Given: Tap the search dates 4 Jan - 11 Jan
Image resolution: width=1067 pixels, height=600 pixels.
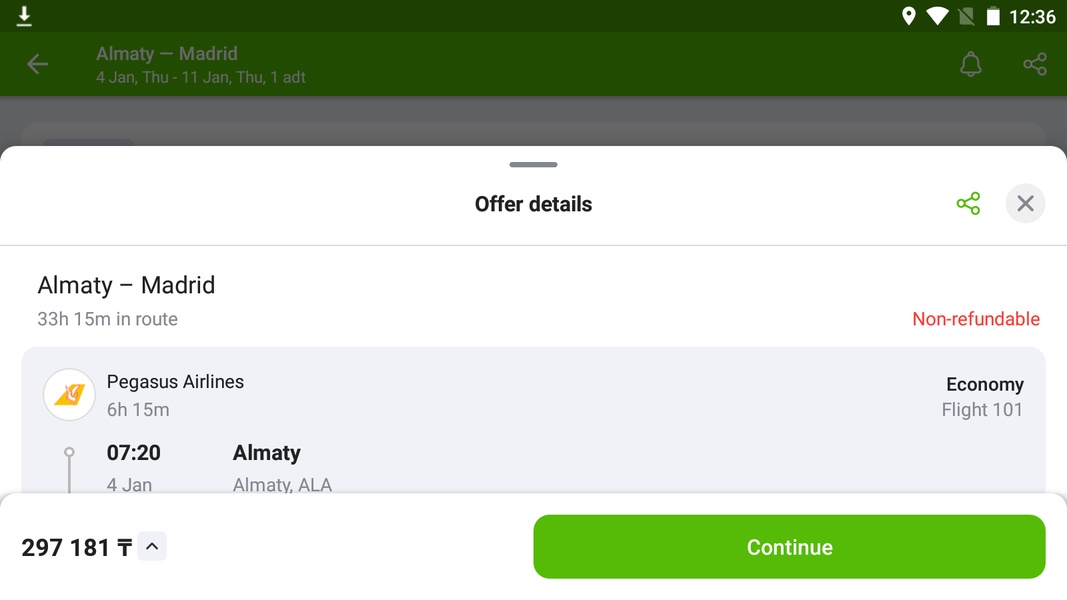Looking at the screenshot, I should (201, 78).
